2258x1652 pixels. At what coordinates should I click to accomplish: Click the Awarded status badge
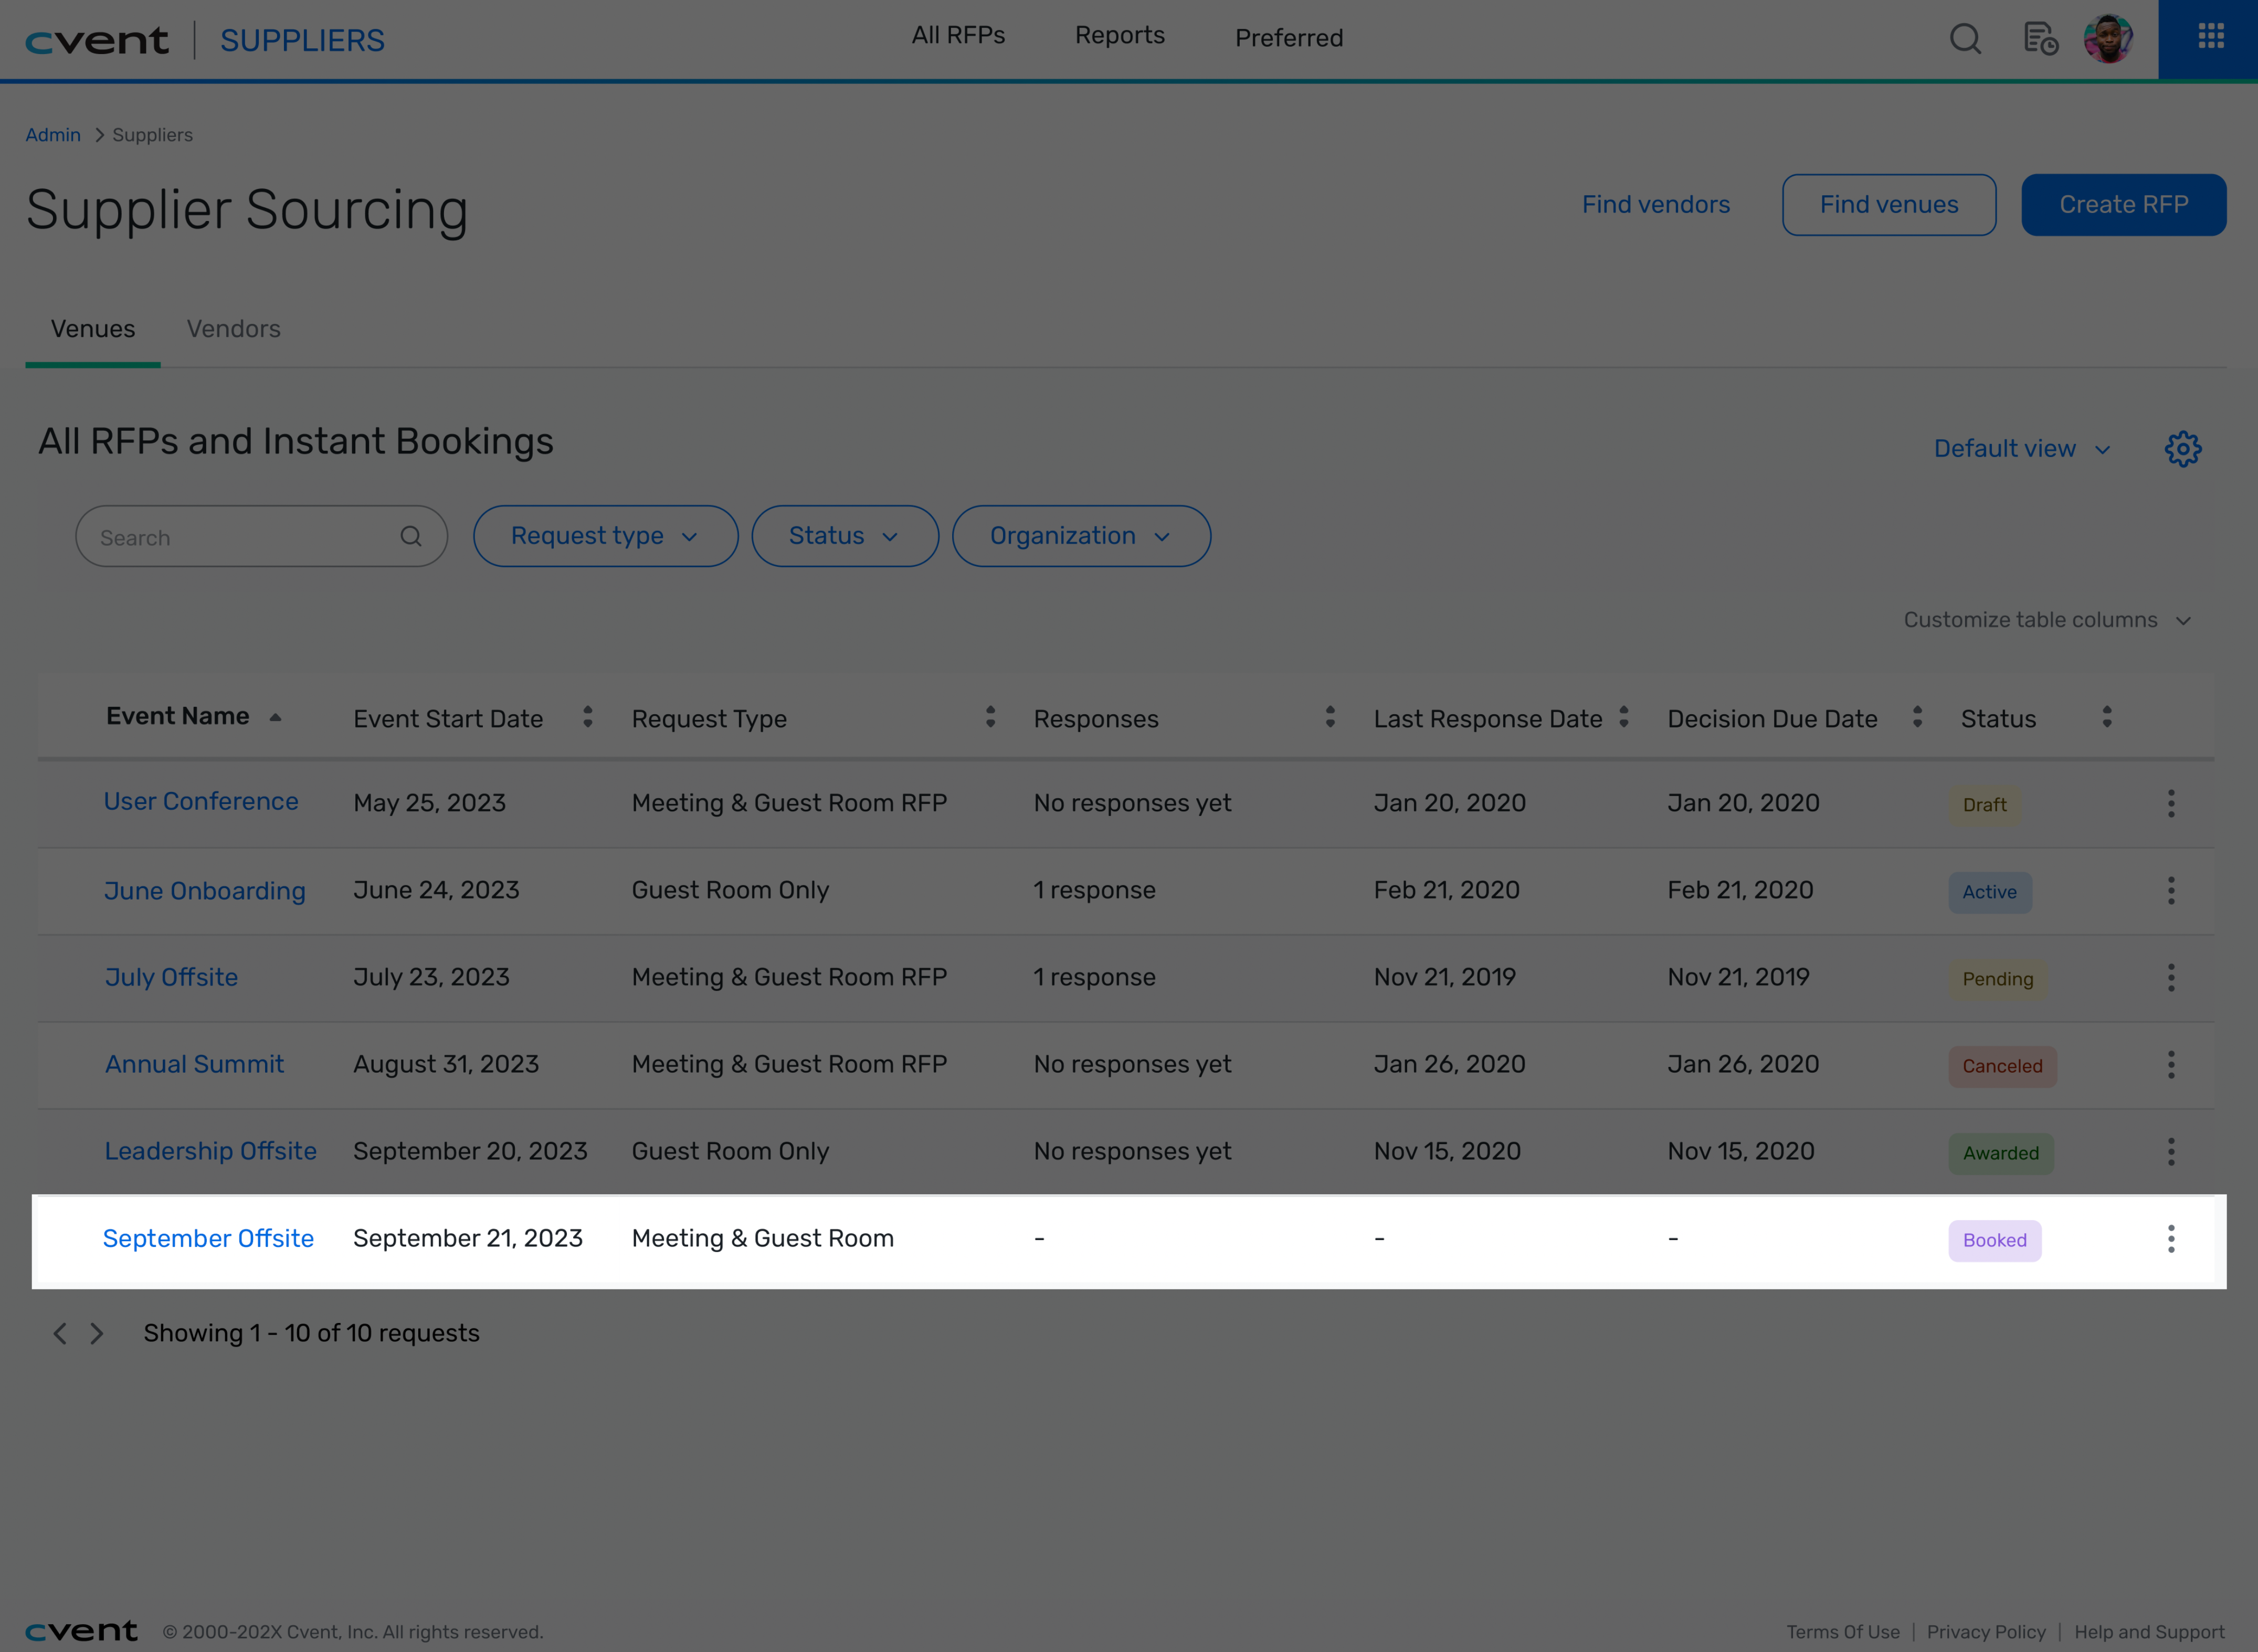pos(2001,1153)
